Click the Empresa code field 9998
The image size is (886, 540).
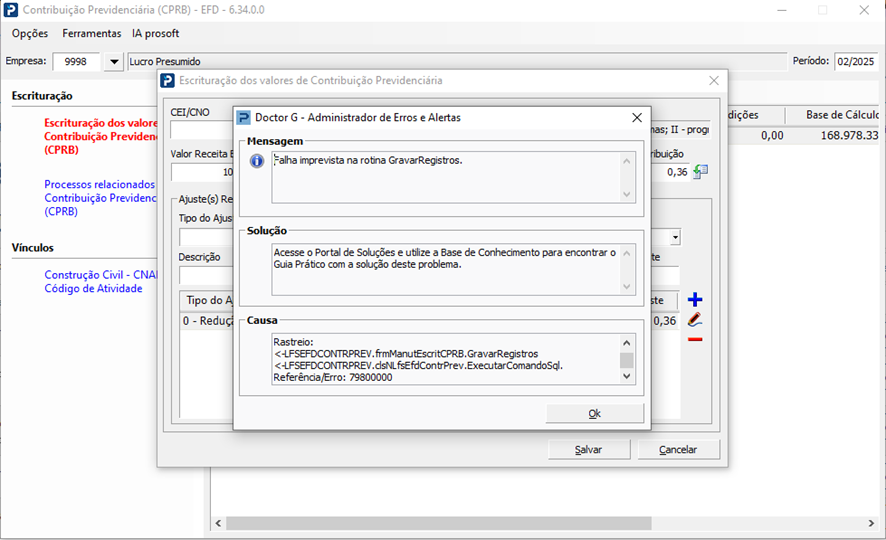click(x=76, y=62)
